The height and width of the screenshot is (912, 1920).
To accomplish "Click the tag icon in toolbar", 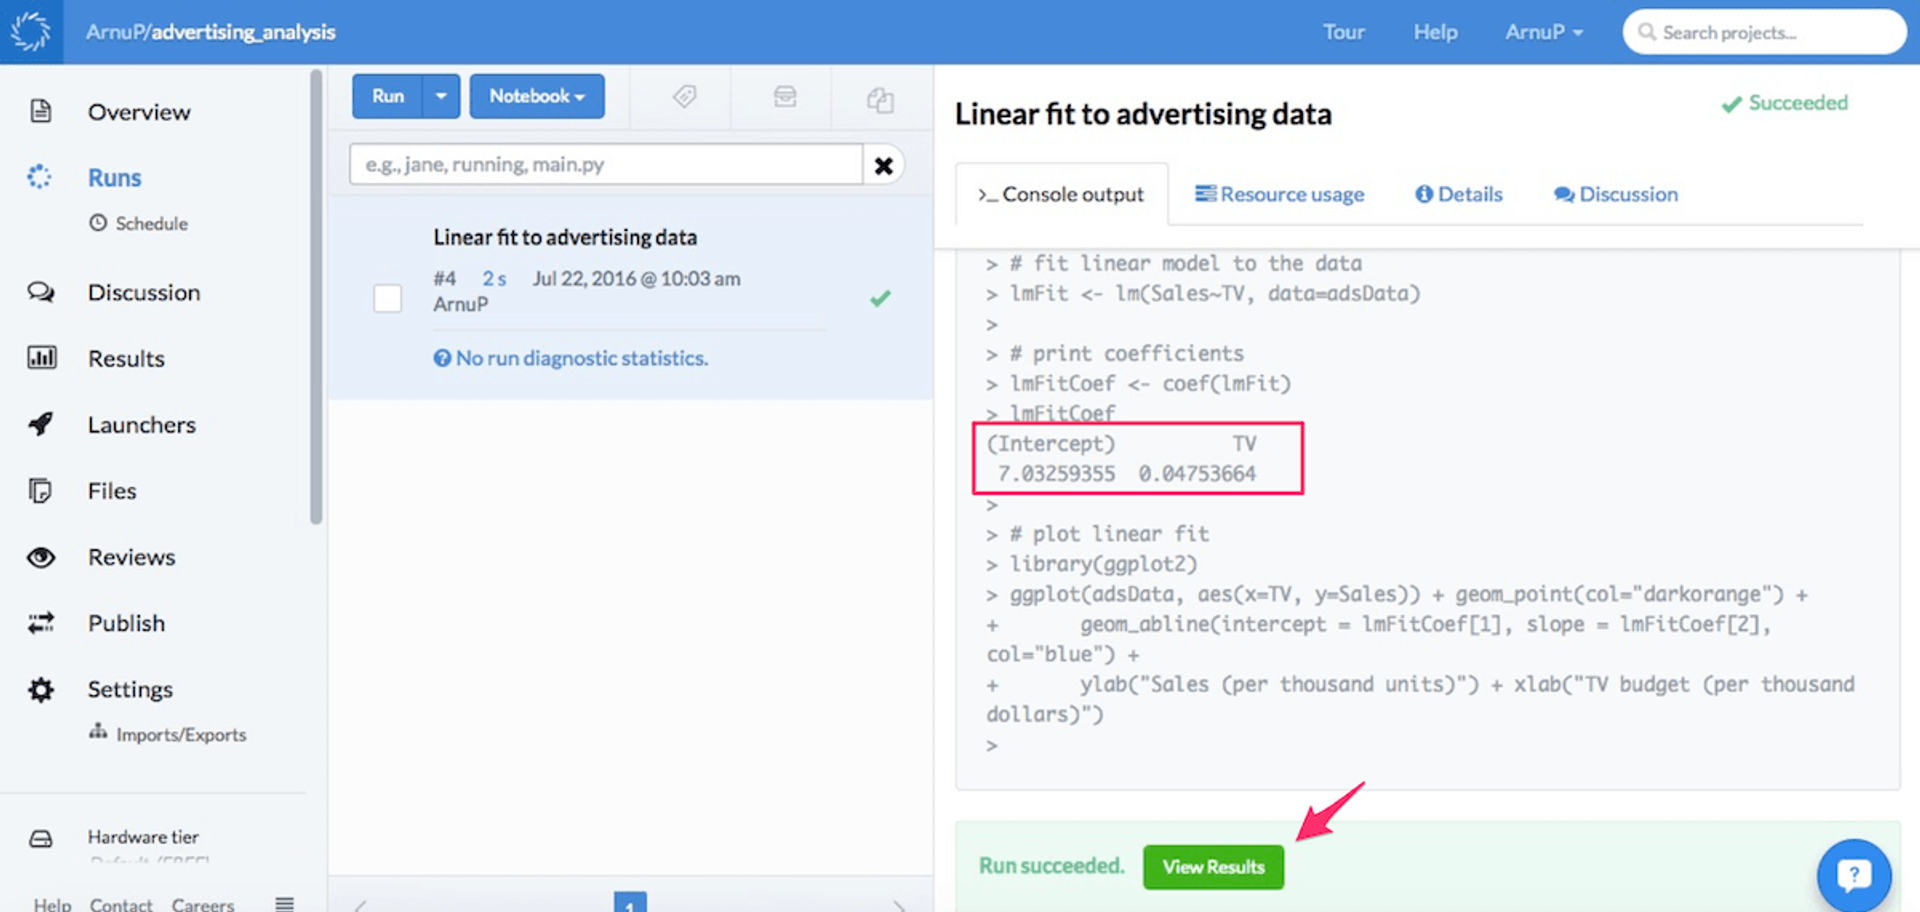I will click(684, 96).
